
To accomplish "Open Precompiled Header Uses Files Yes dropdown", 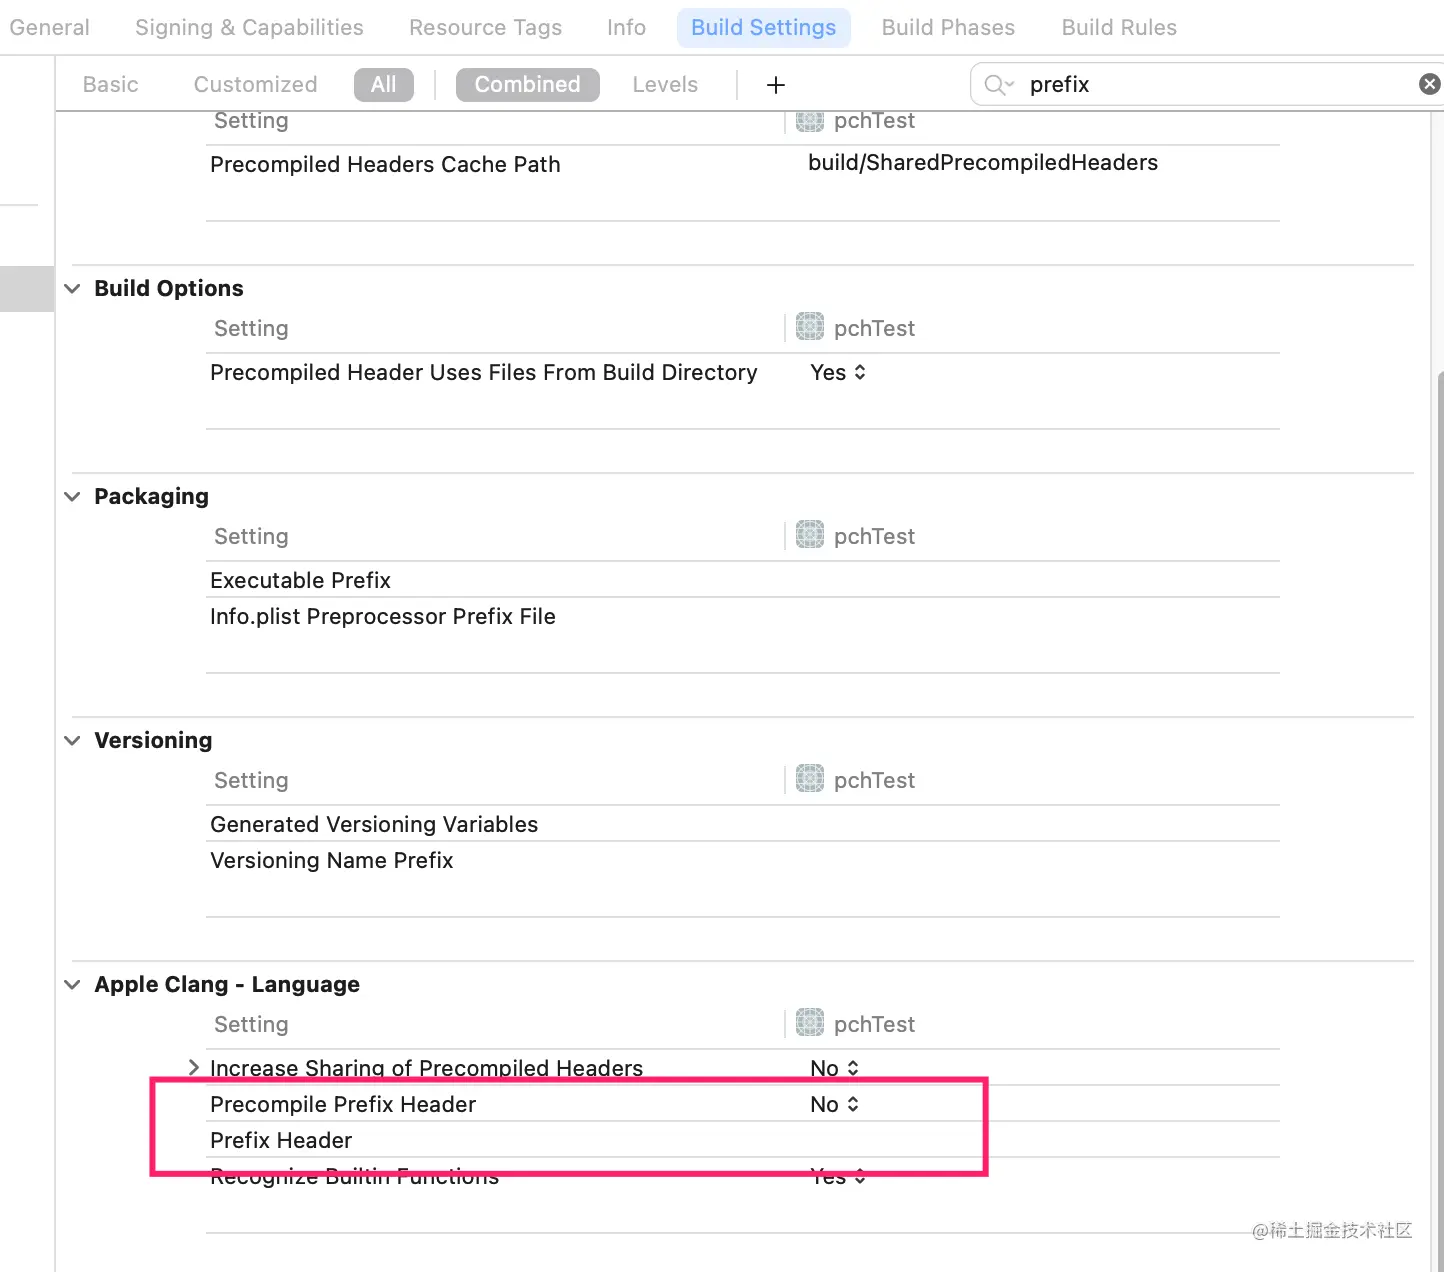I will (x=838, y=372).
